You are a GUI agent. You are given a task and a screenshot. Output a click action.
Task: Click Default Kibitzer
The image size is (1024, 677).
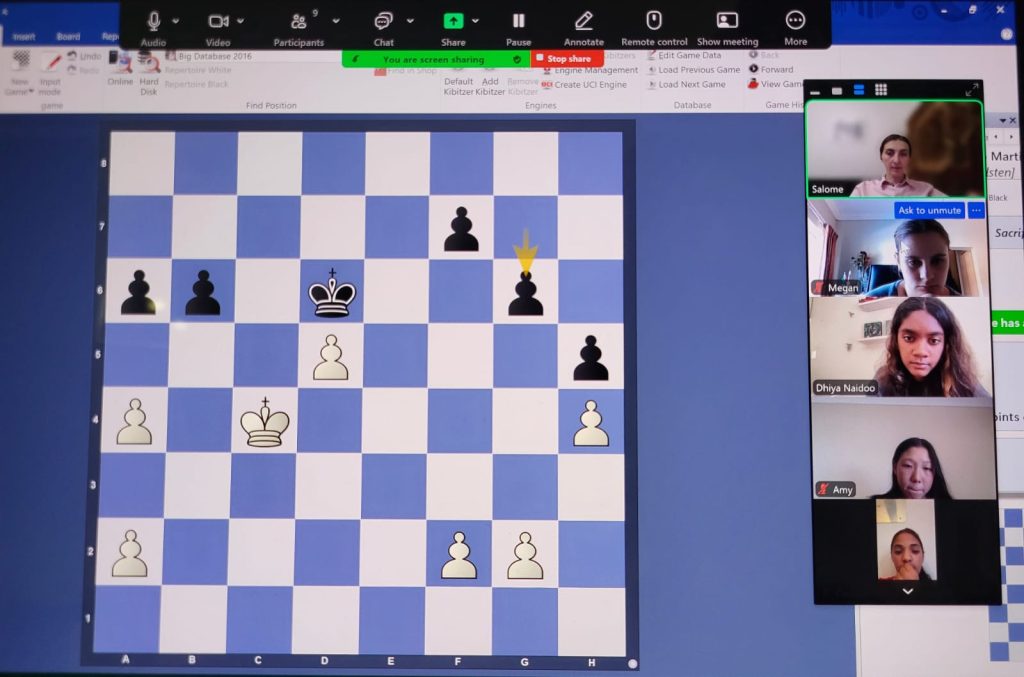click(458, 86)
